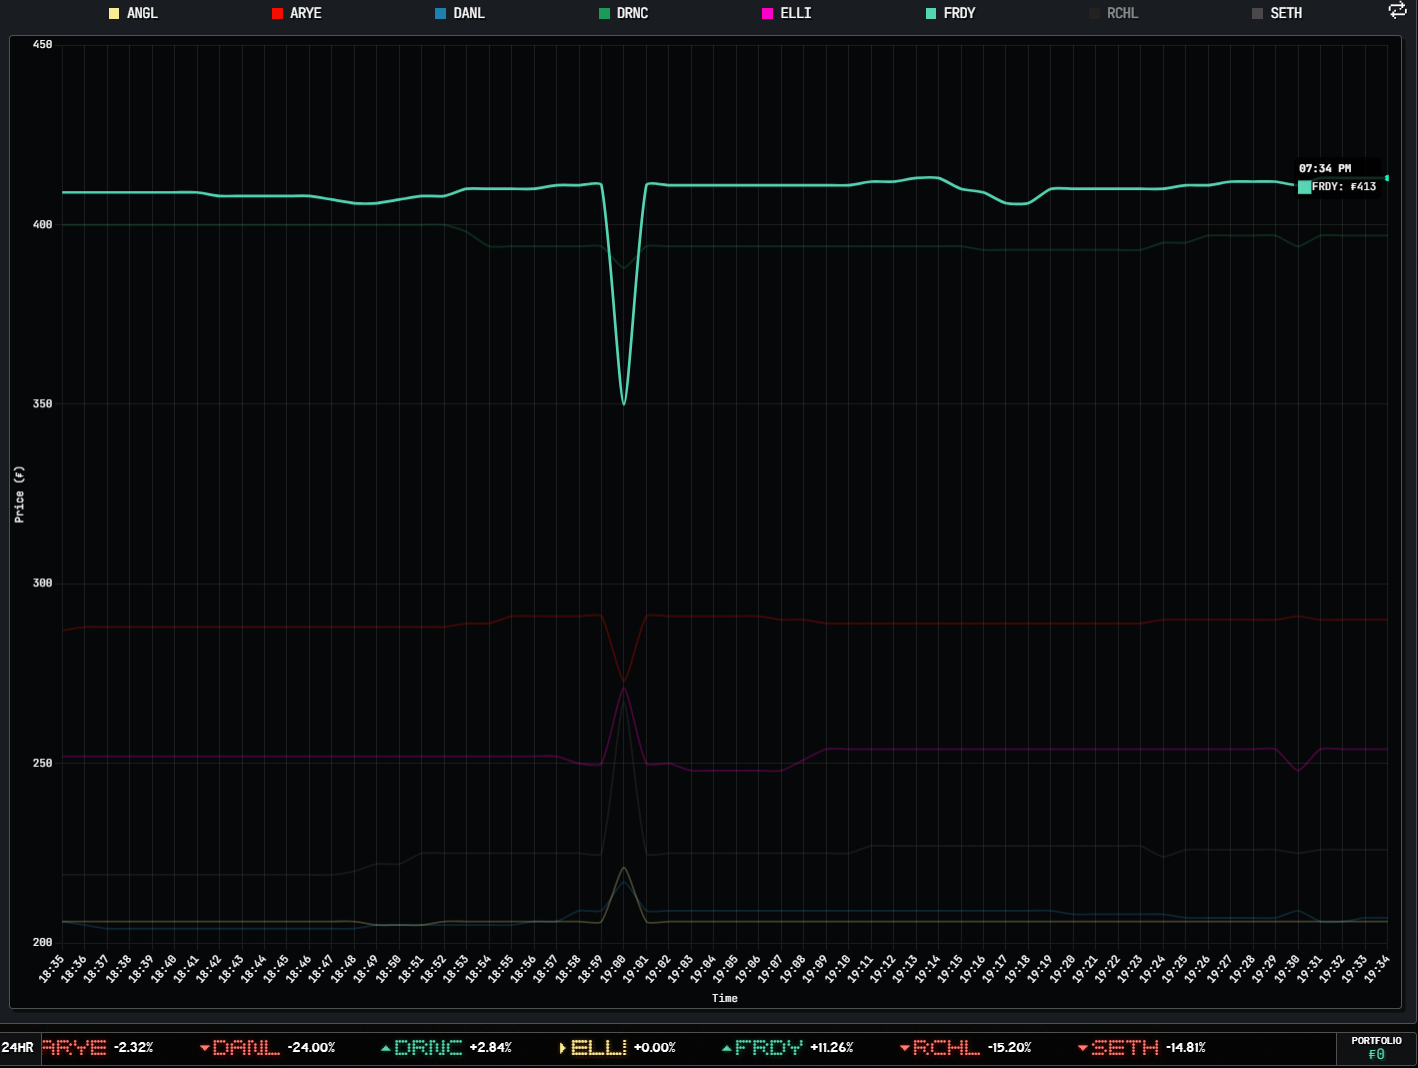Click the 07:34 PM tooltip timestamp
1418x1068 pixels.
point(1325,168)
